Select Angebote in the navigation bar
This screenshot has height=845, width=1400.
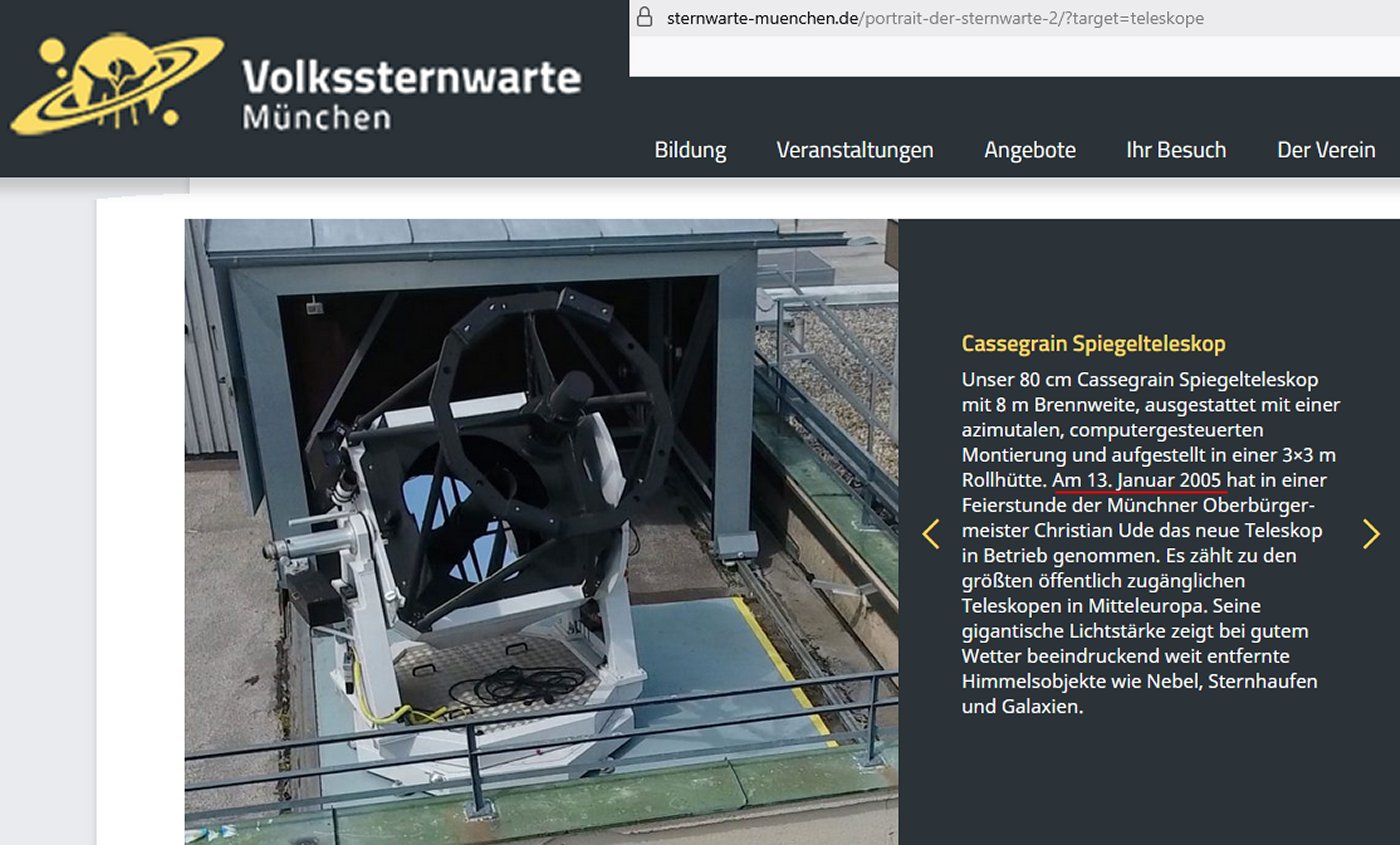click(x=1029, y=150)
